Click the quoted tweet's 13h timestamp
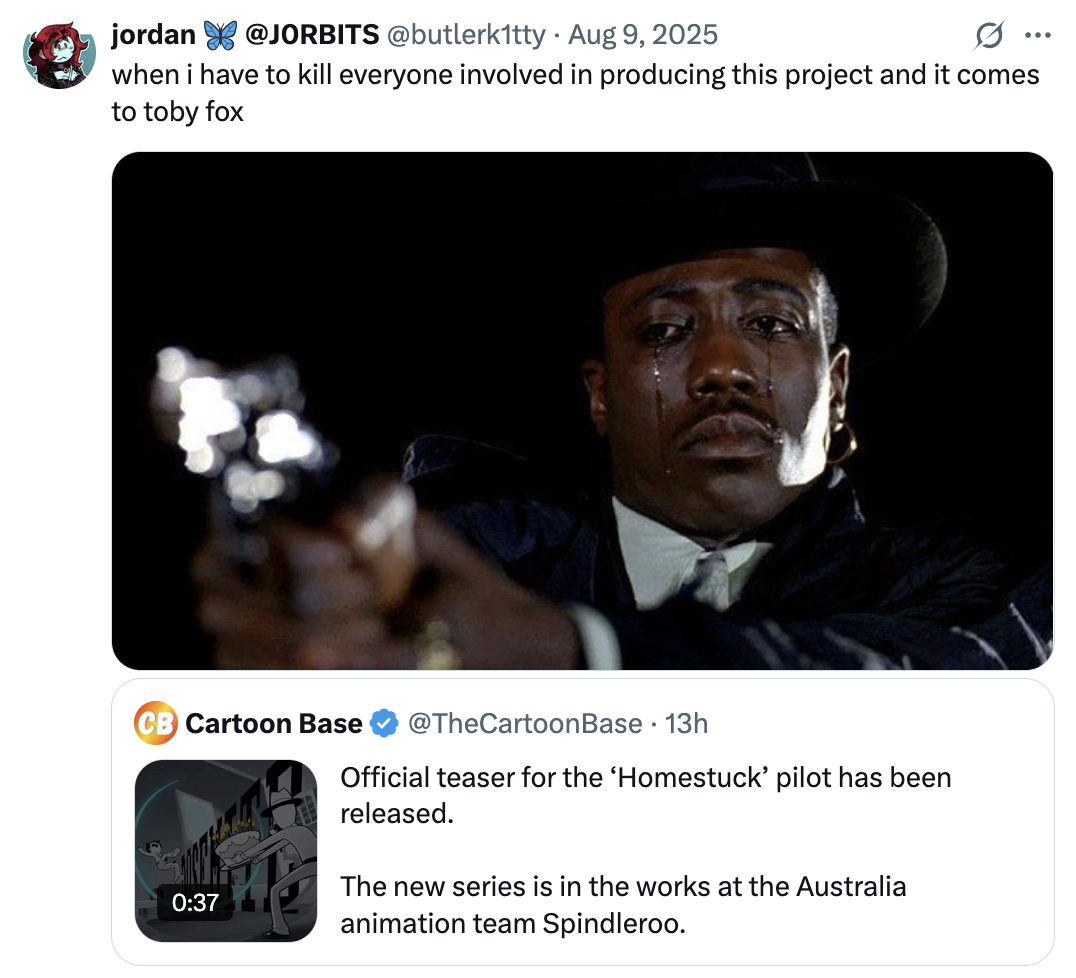1076x978 pixels. click(x=686, y=723)
